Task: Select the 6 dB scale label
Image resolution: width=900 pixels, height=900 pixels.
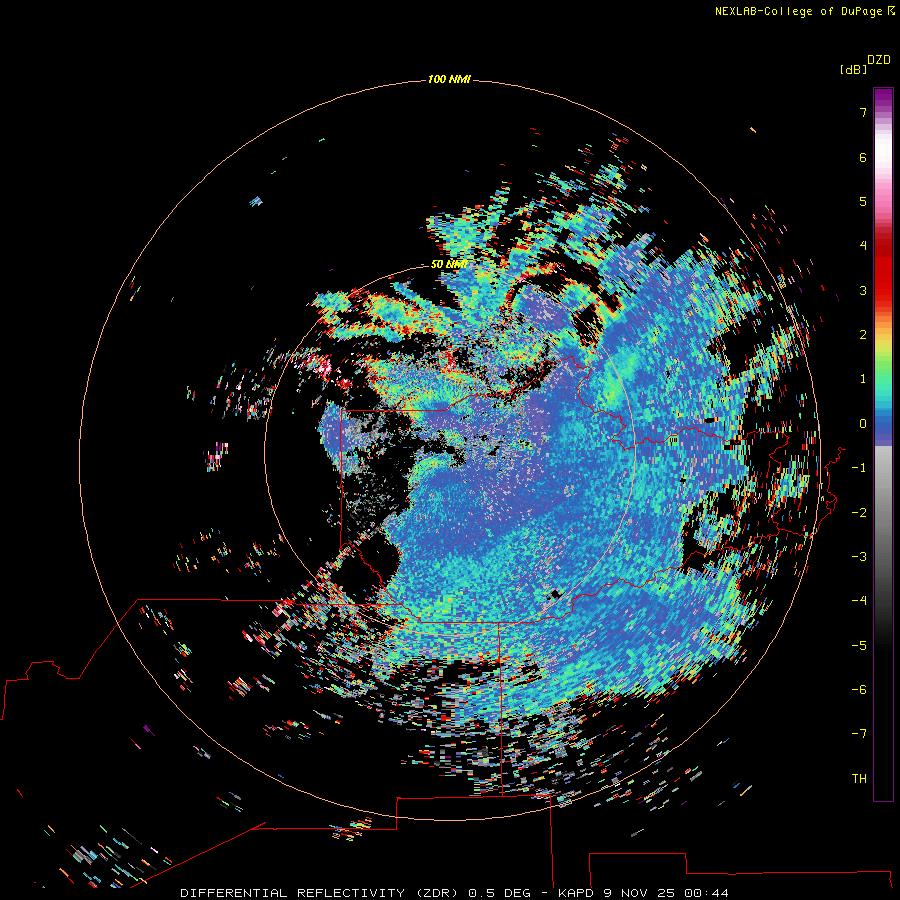Action: (863, 157)
